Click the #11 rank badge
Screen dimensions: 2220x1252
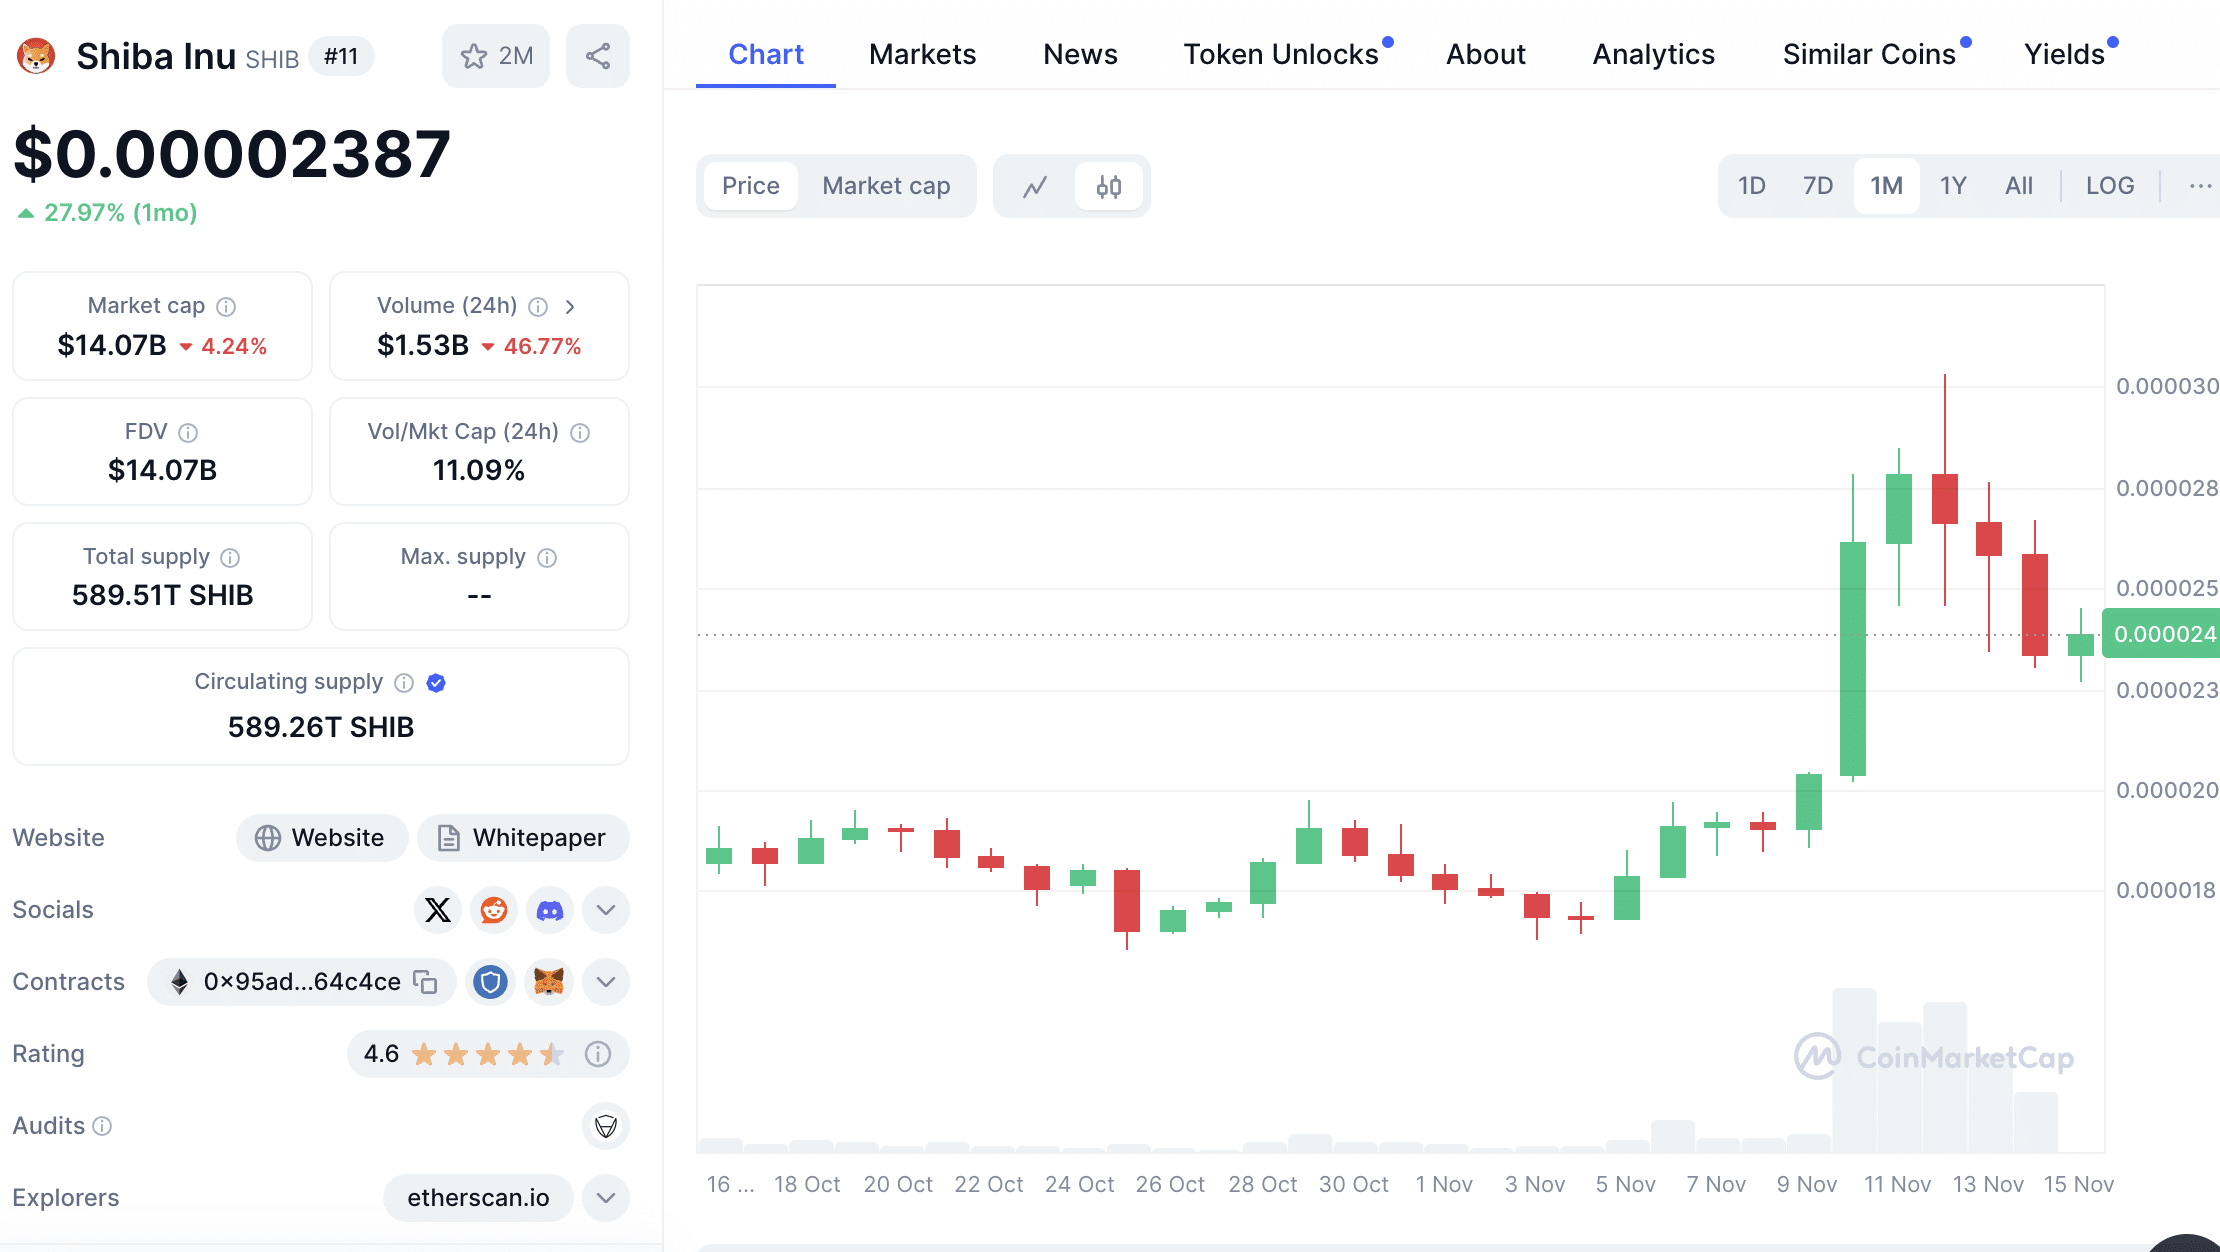341,56
